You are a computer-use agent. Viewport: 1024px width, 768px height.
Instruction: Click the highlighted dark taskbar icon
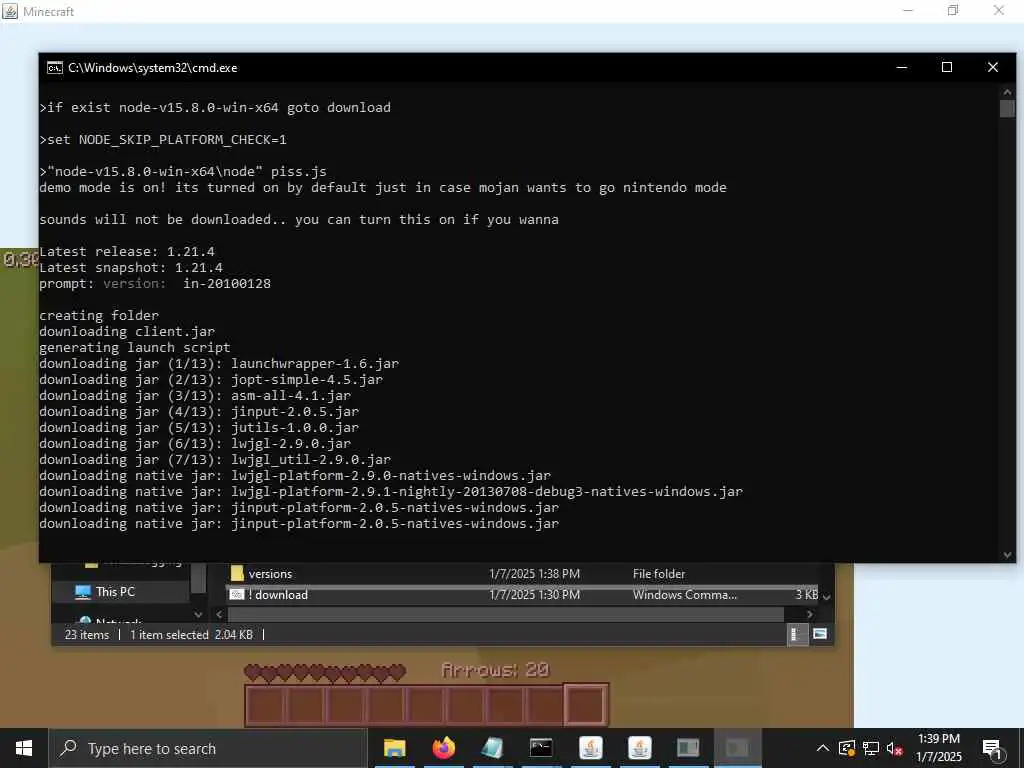[x=737, y=748]
